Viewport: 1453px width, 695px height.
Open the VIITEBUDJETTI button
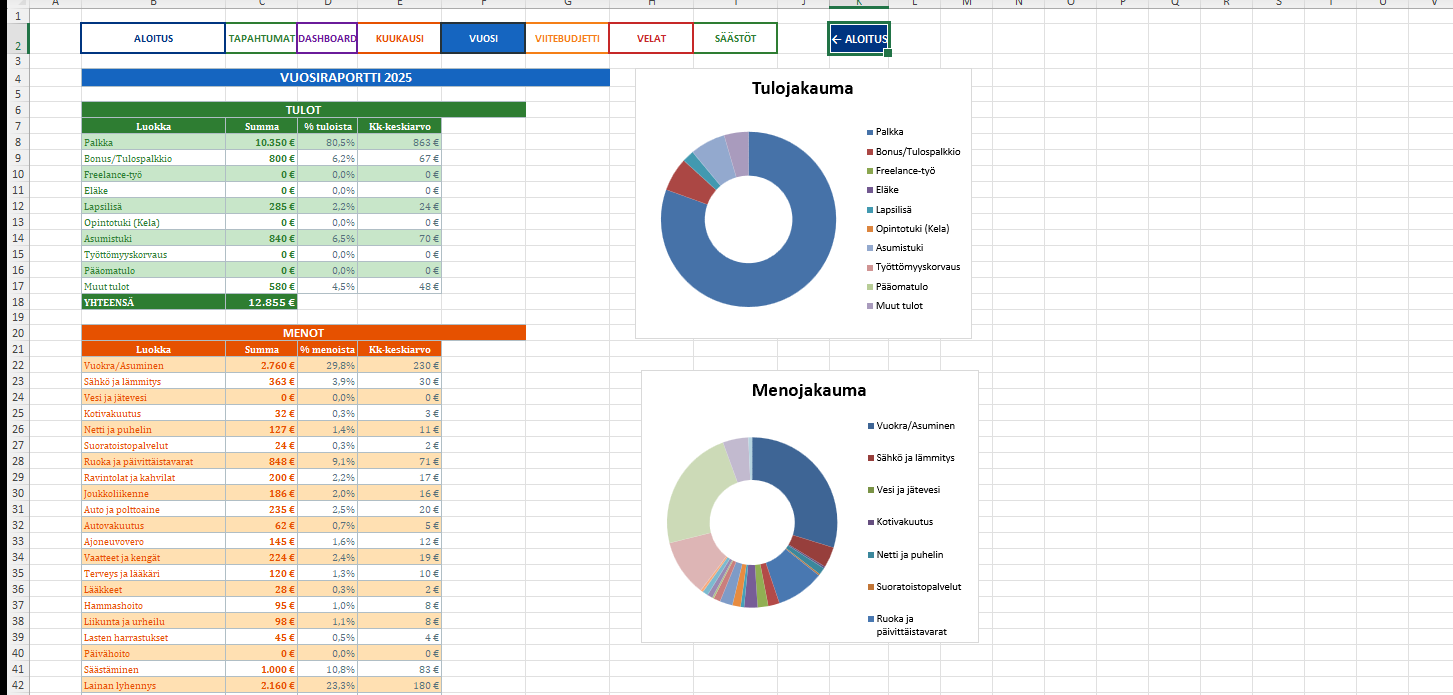coord(567,39)
